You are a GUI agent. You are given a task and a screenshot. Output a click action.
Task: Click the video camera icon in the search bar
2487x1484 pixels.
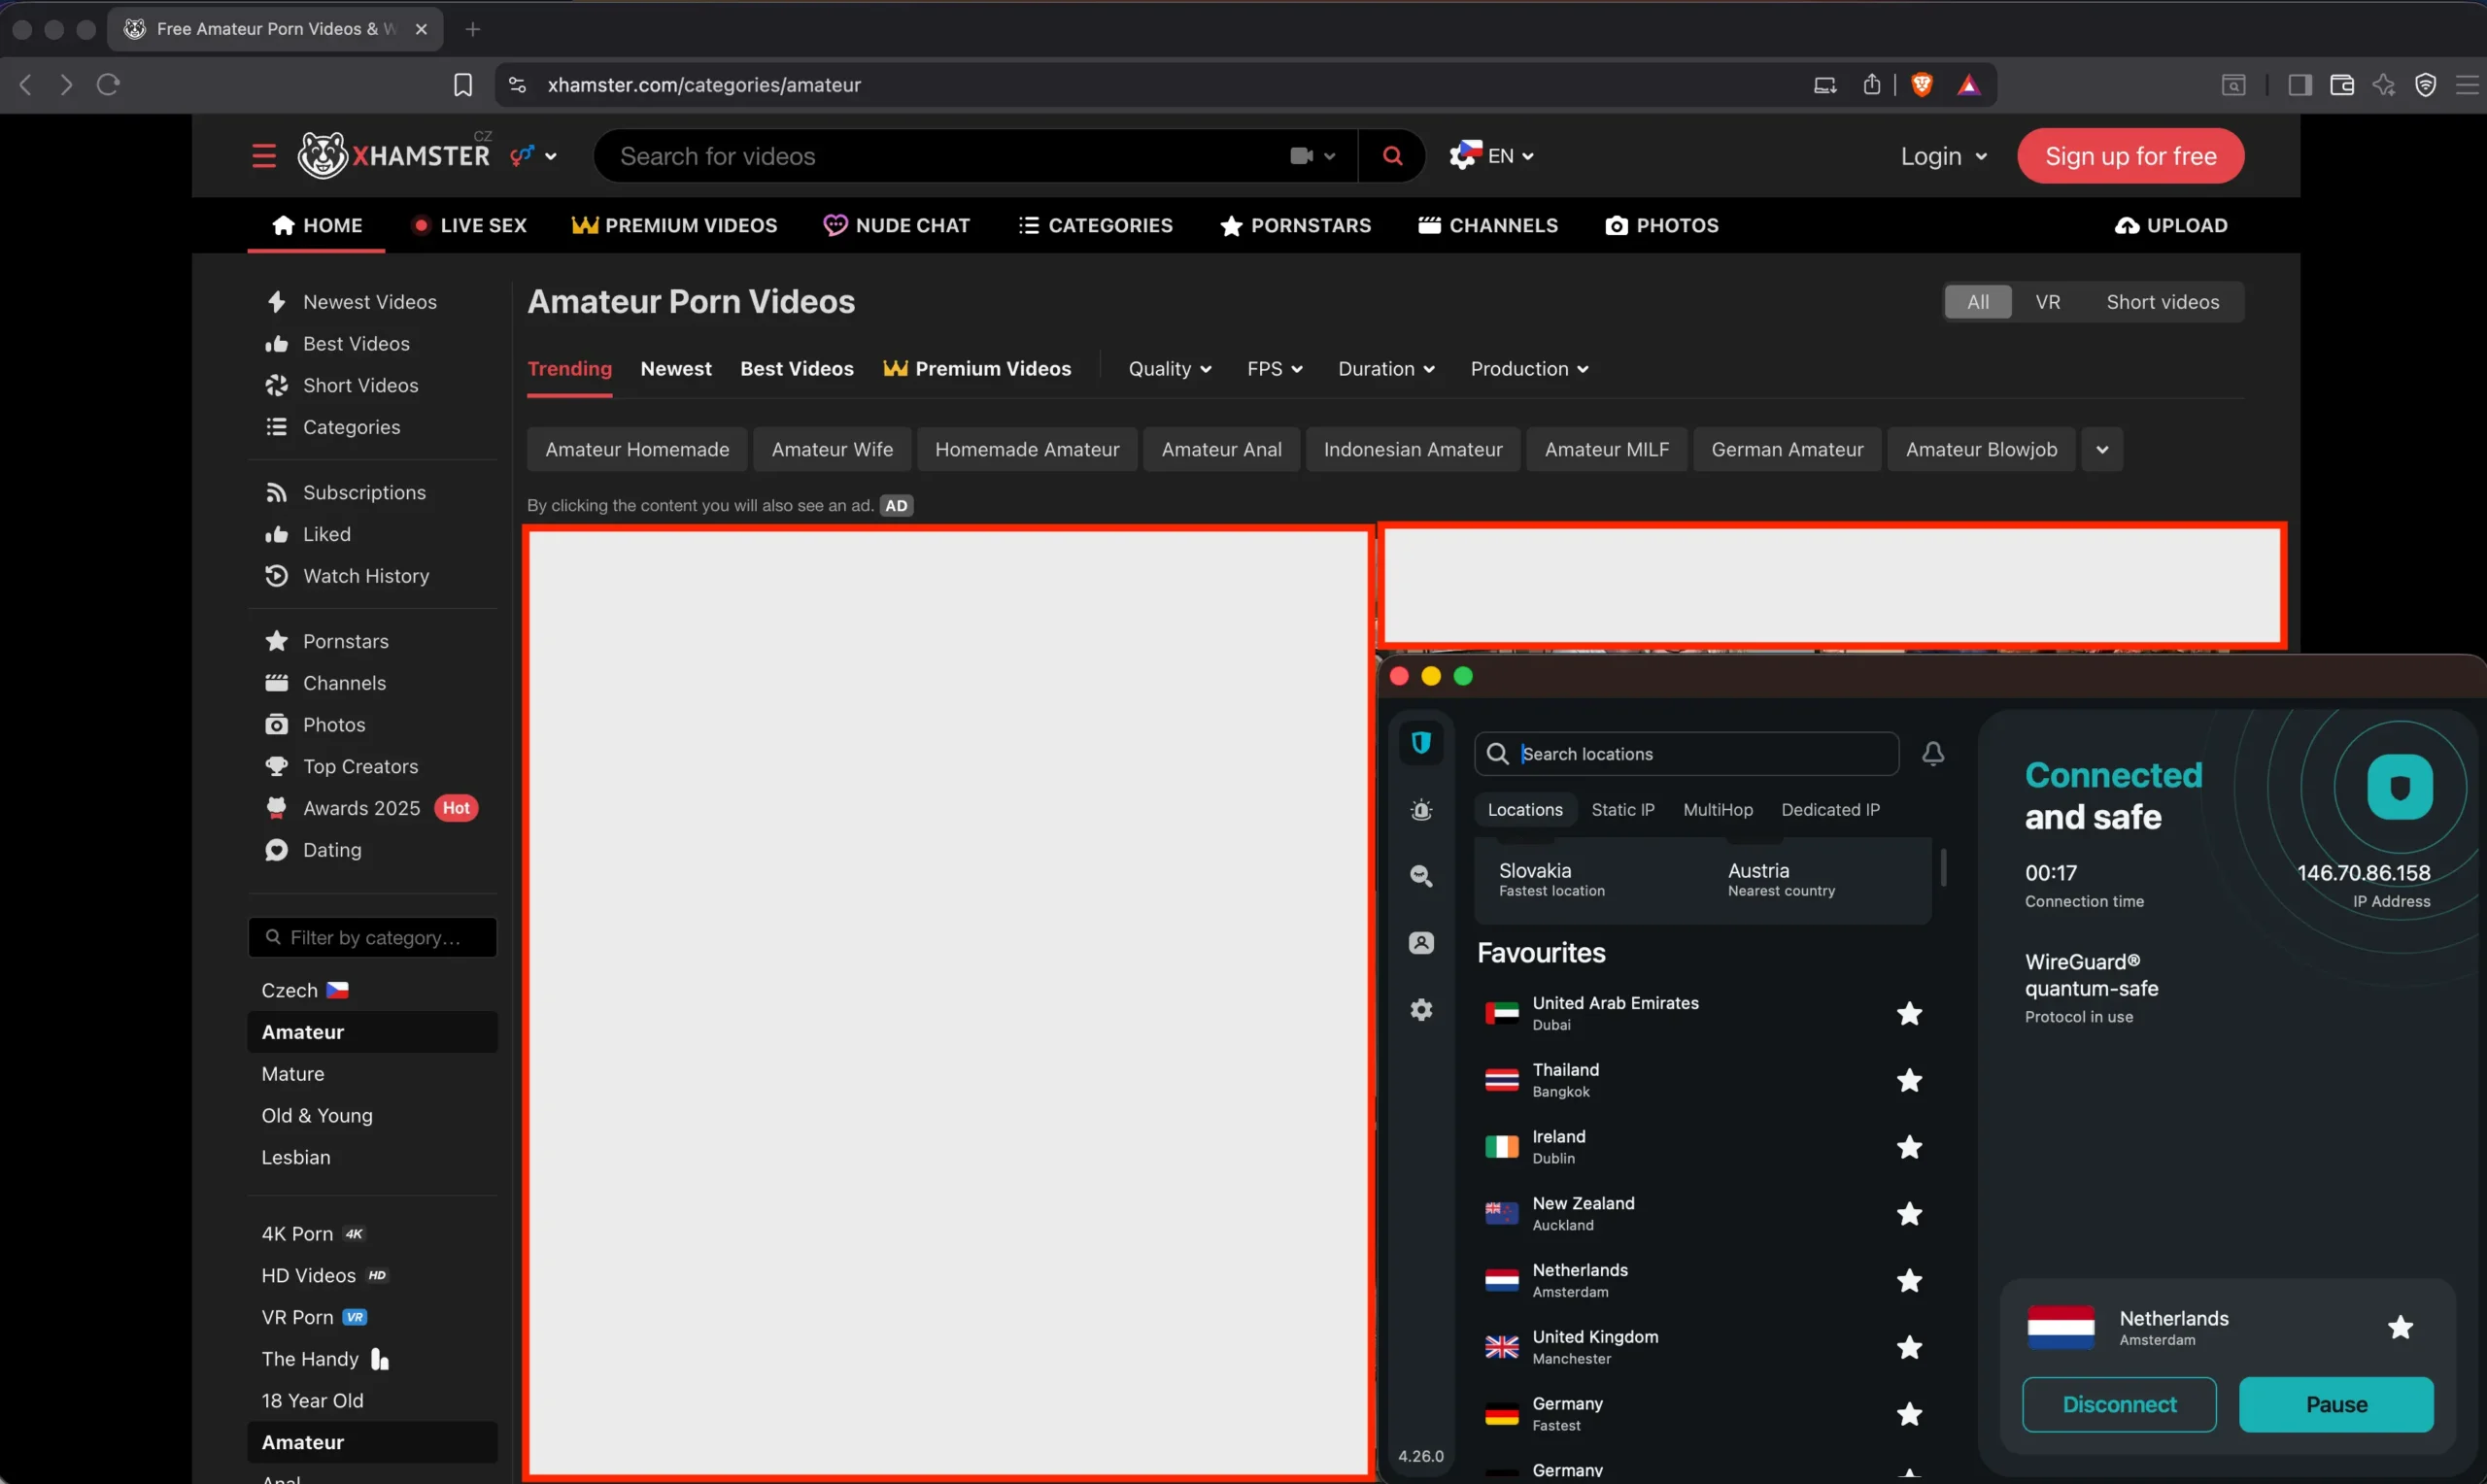point(1302,156)
